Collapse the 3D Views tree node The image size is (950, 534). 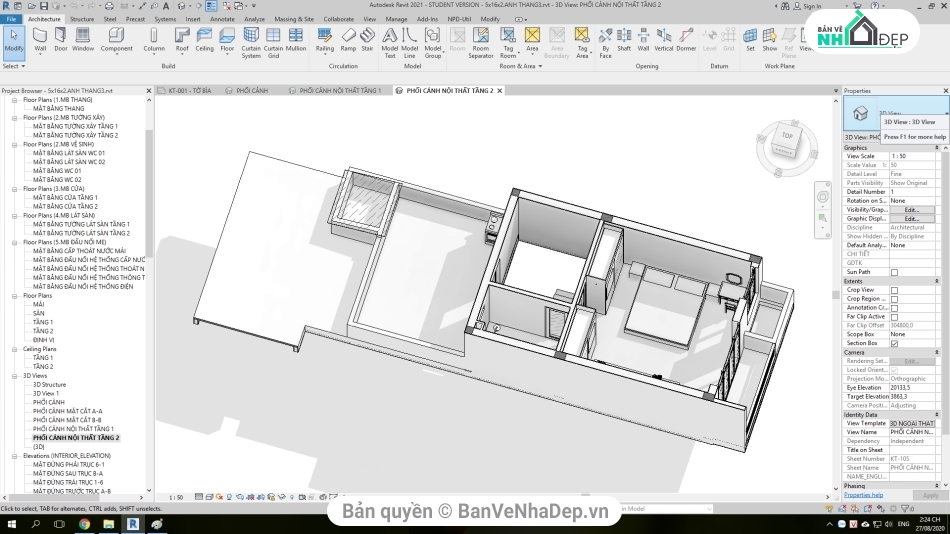click(x=15, y=376)
